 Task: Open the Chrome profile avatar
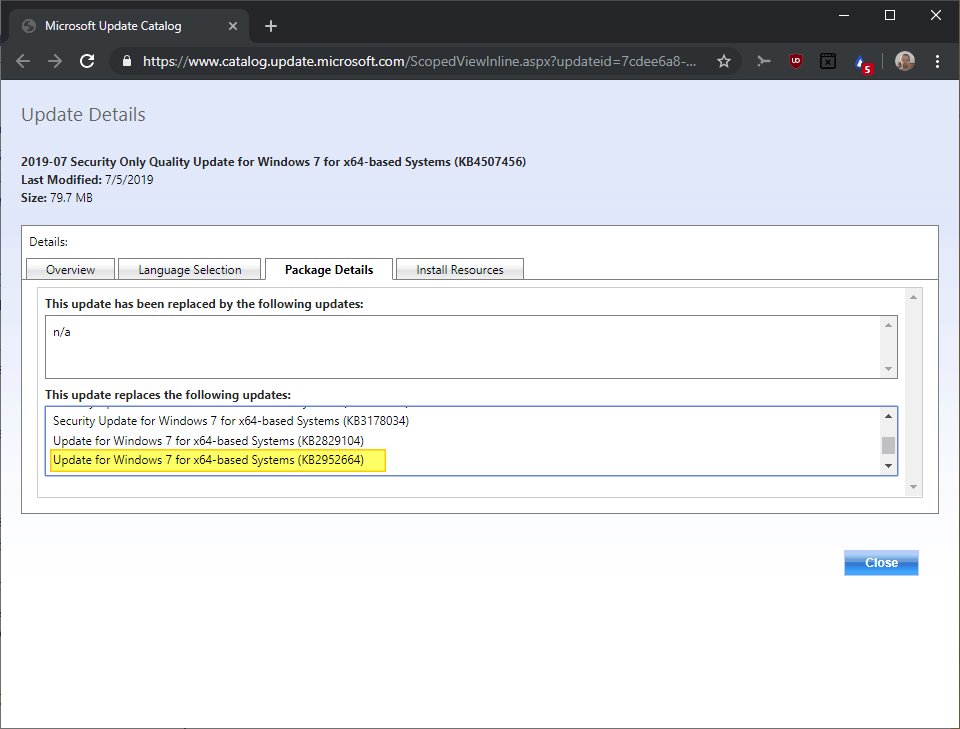coord(904,61)
